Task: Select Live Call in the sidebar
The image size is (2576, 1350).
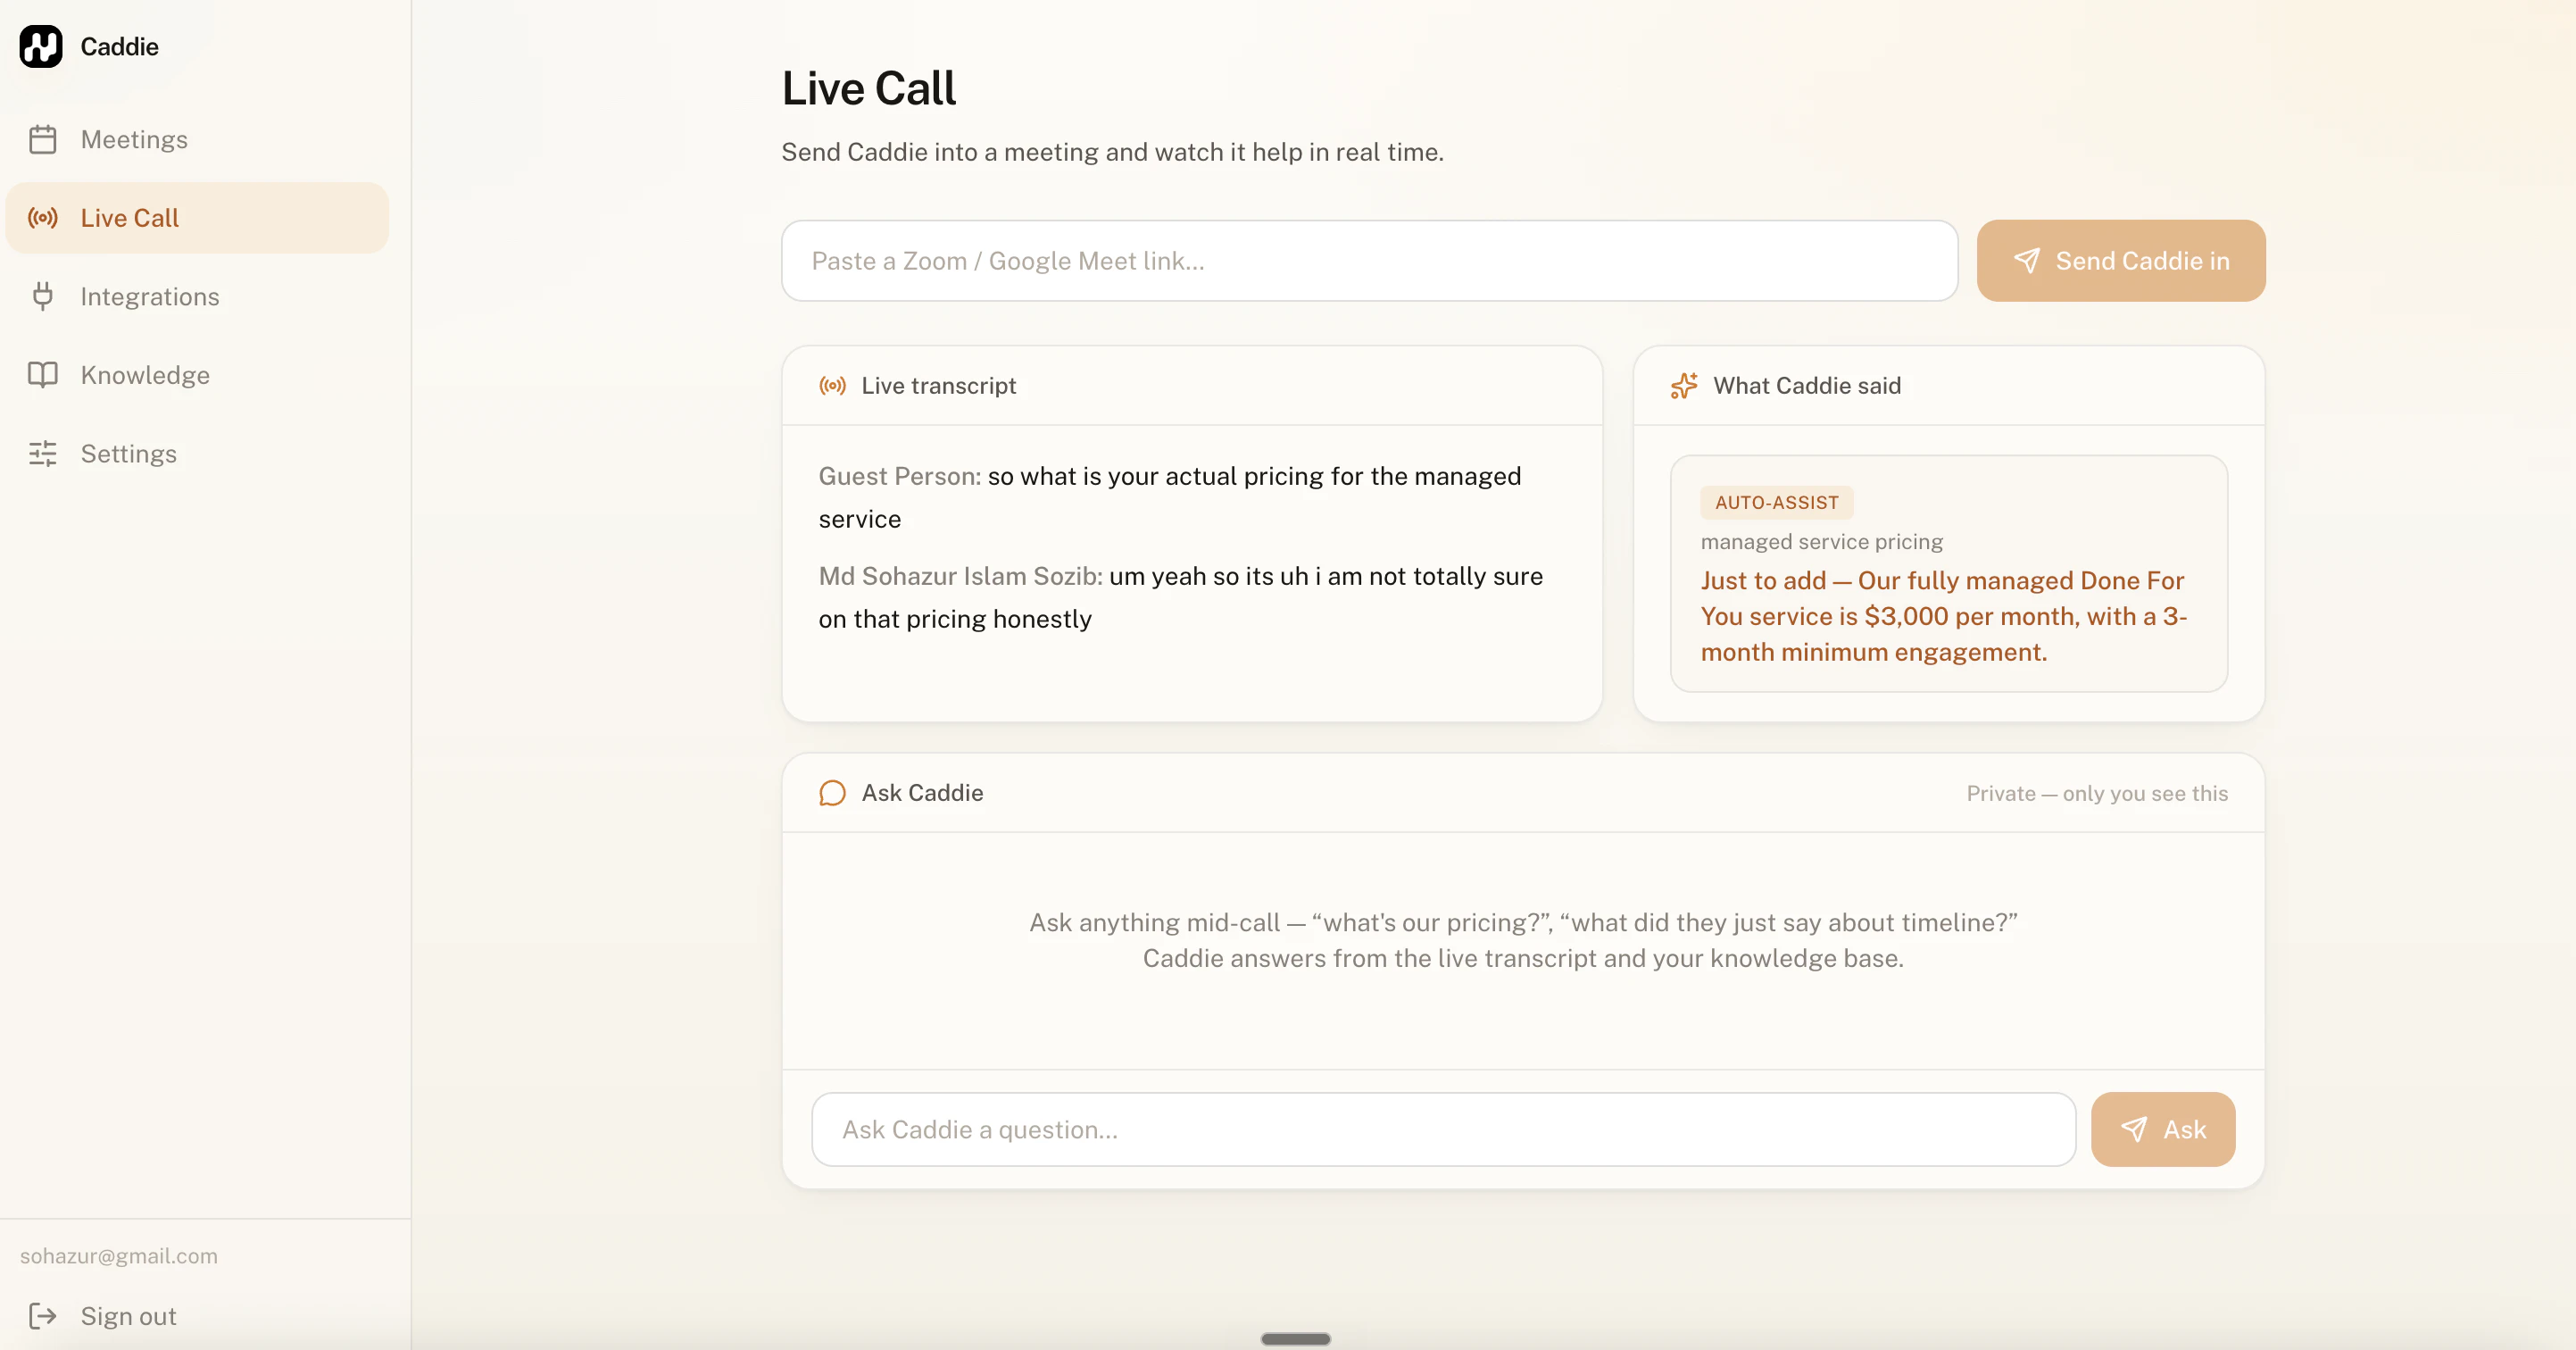Action: [x=197, y=218]
